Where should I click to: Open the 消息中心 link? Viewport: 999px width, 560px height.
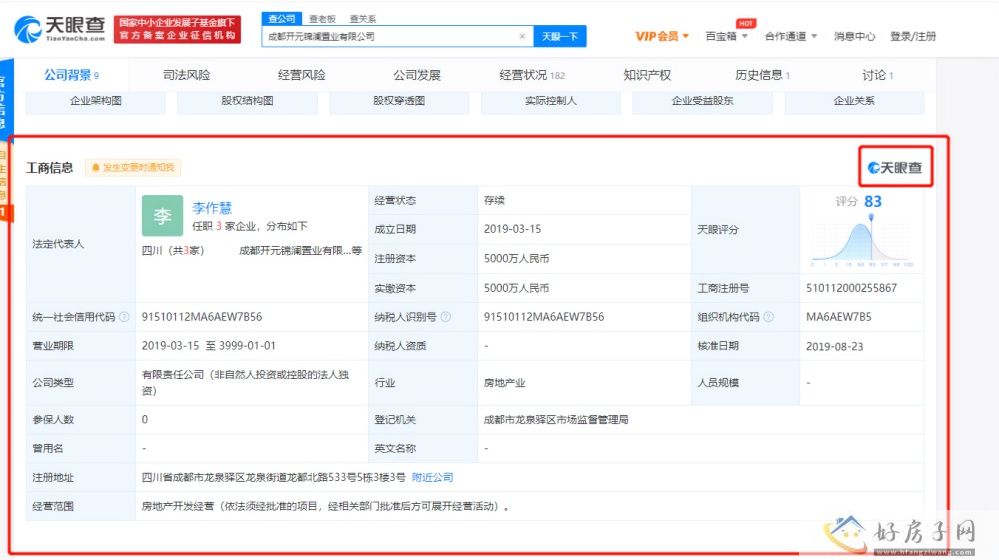click(x=854, y=36)
